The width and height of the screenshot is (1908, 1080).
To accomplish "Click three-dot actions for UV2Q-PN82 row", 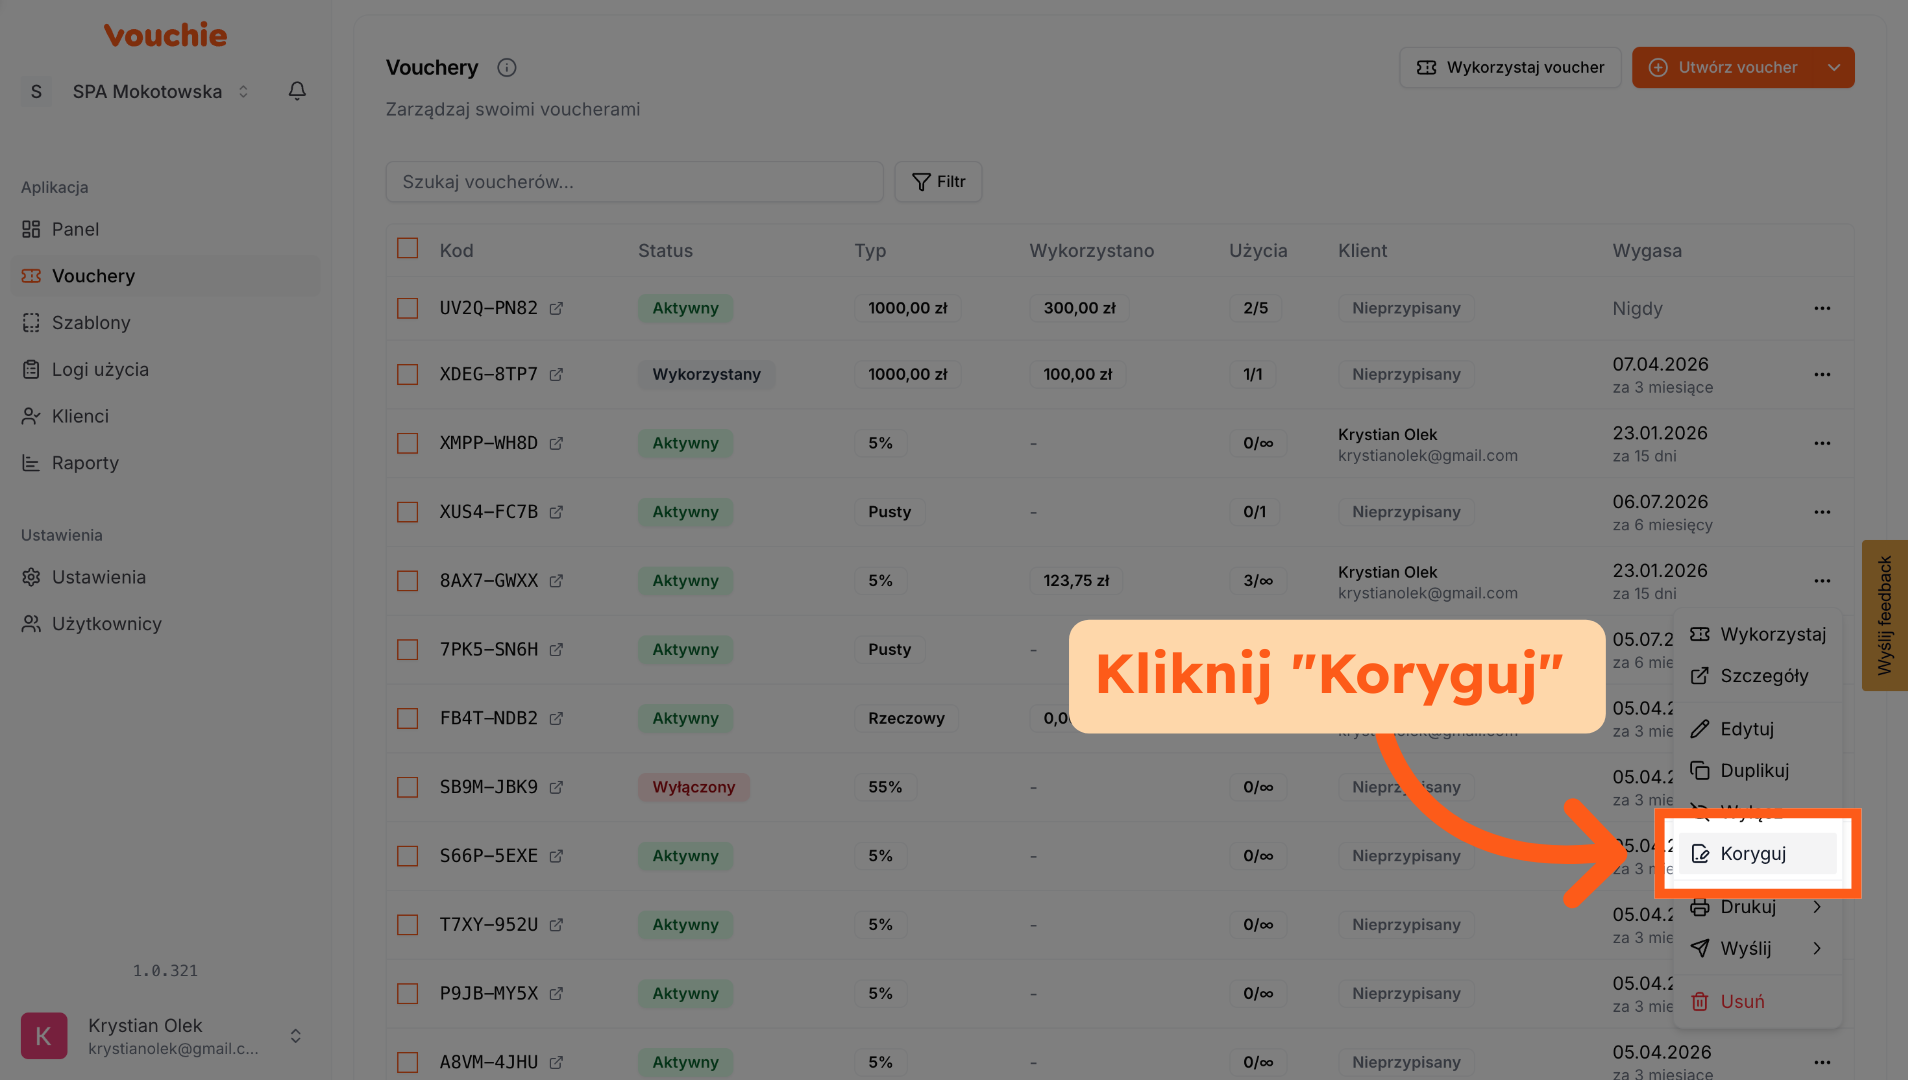I will tap(1822, 309).
